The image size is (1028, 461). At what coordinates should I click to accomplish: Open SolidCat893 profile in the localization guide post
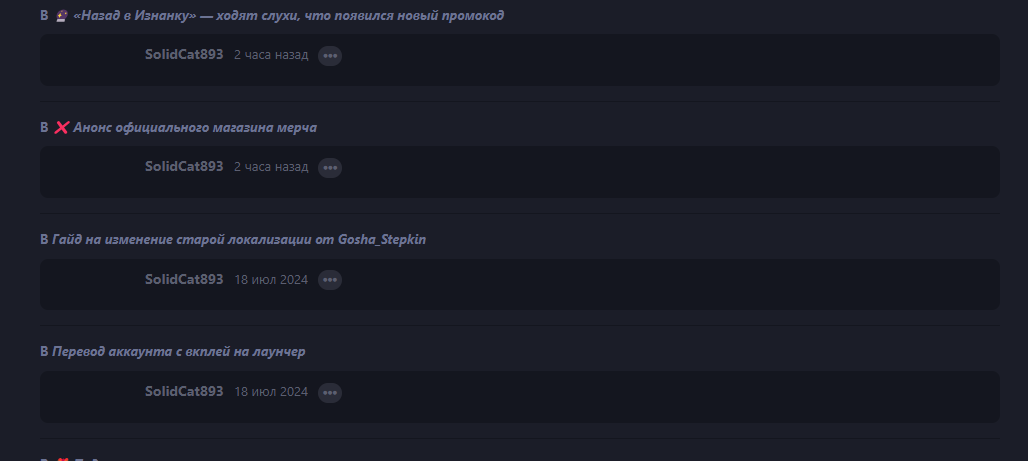[x=184, y=279]
